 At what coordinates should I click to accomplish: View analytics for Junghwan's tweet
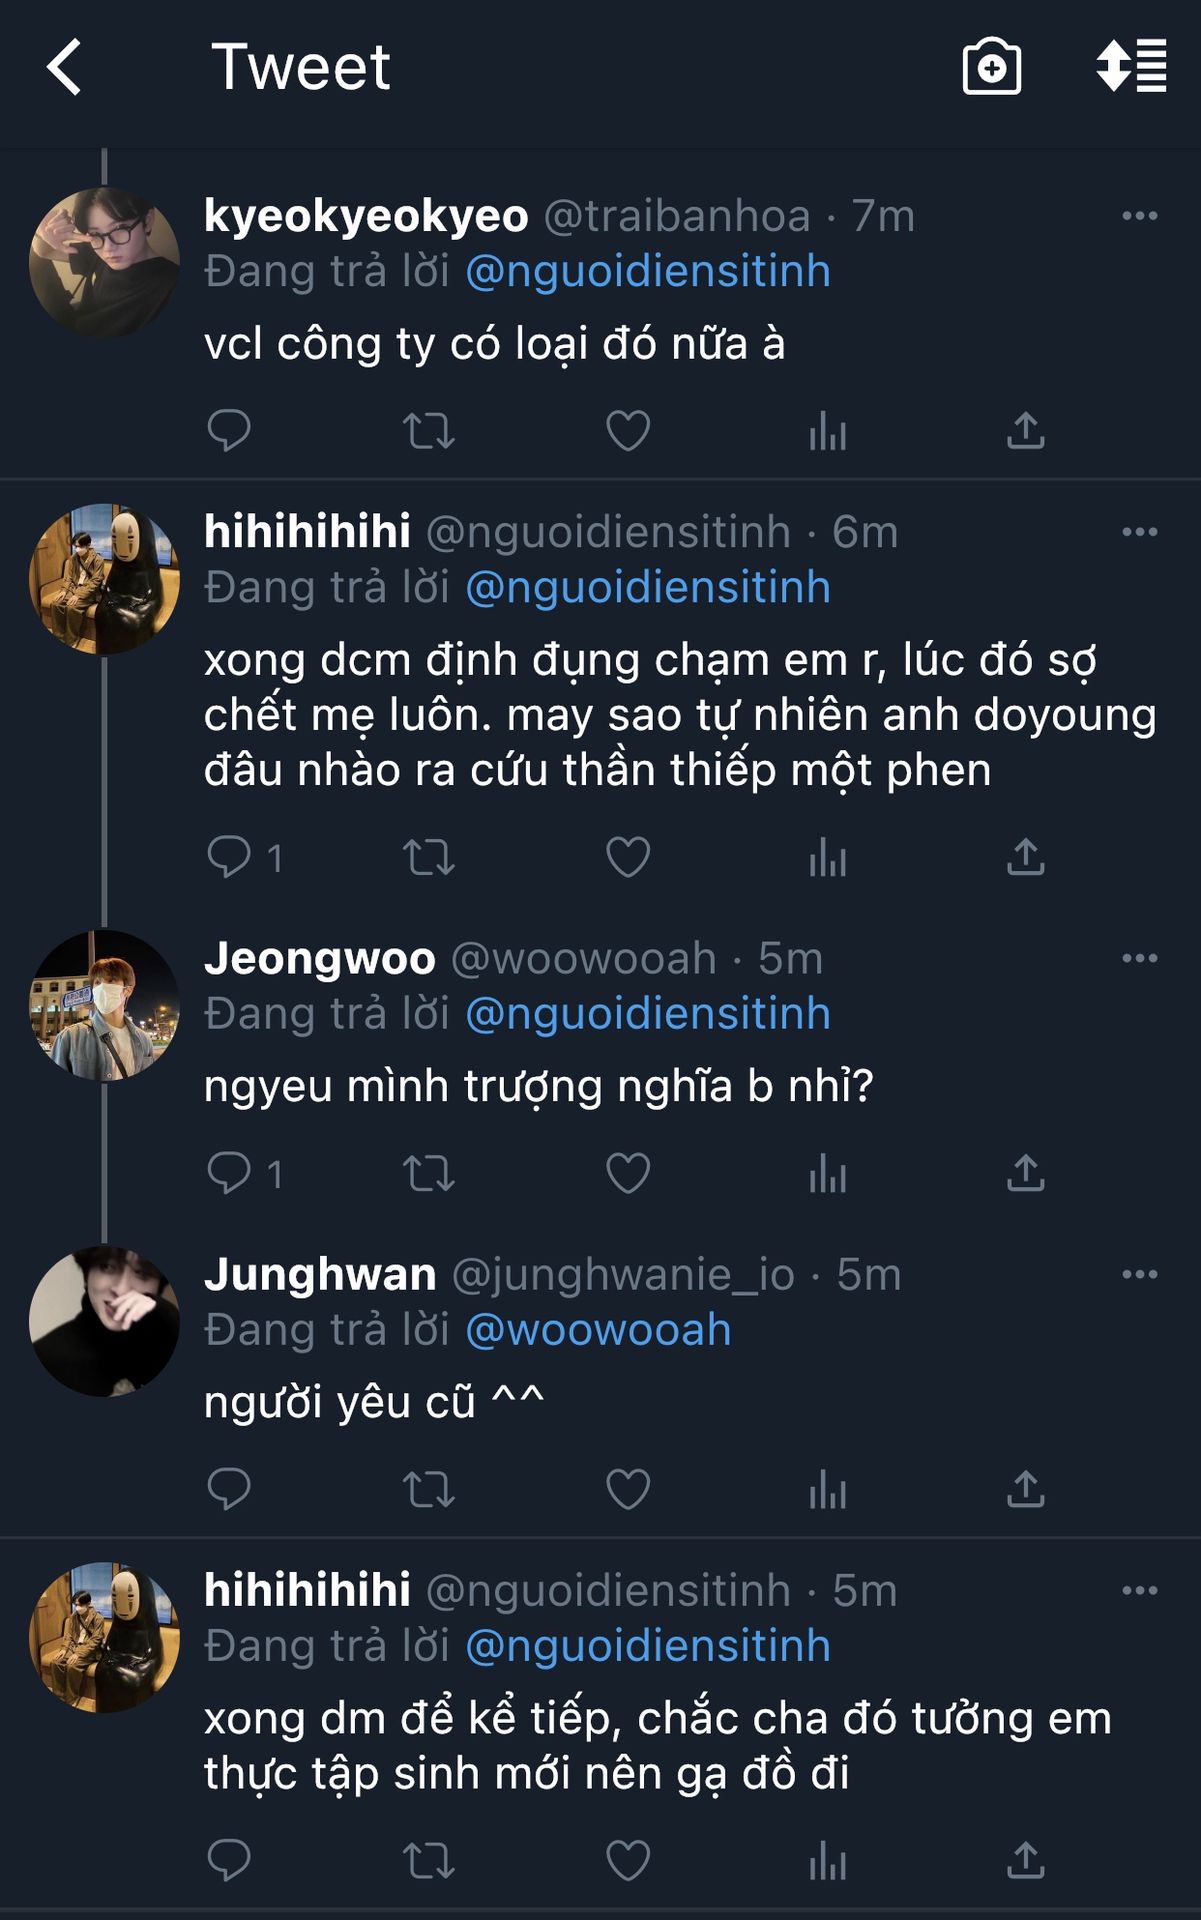pos(827,1490)
